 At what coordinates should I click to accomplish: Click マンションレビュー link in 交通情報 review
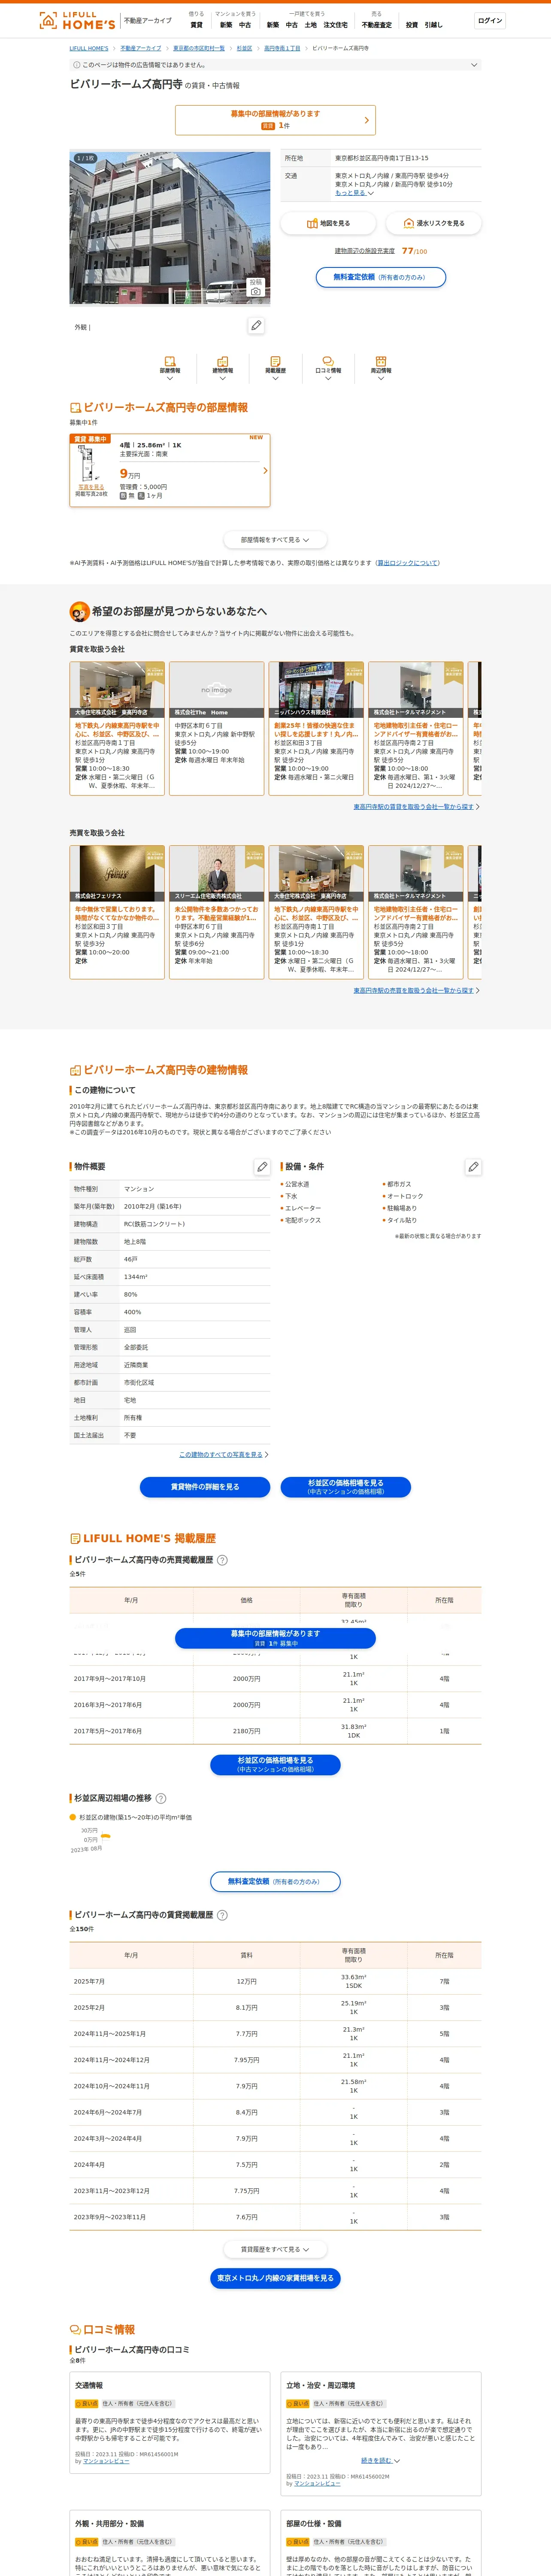tap(106, 2461)
